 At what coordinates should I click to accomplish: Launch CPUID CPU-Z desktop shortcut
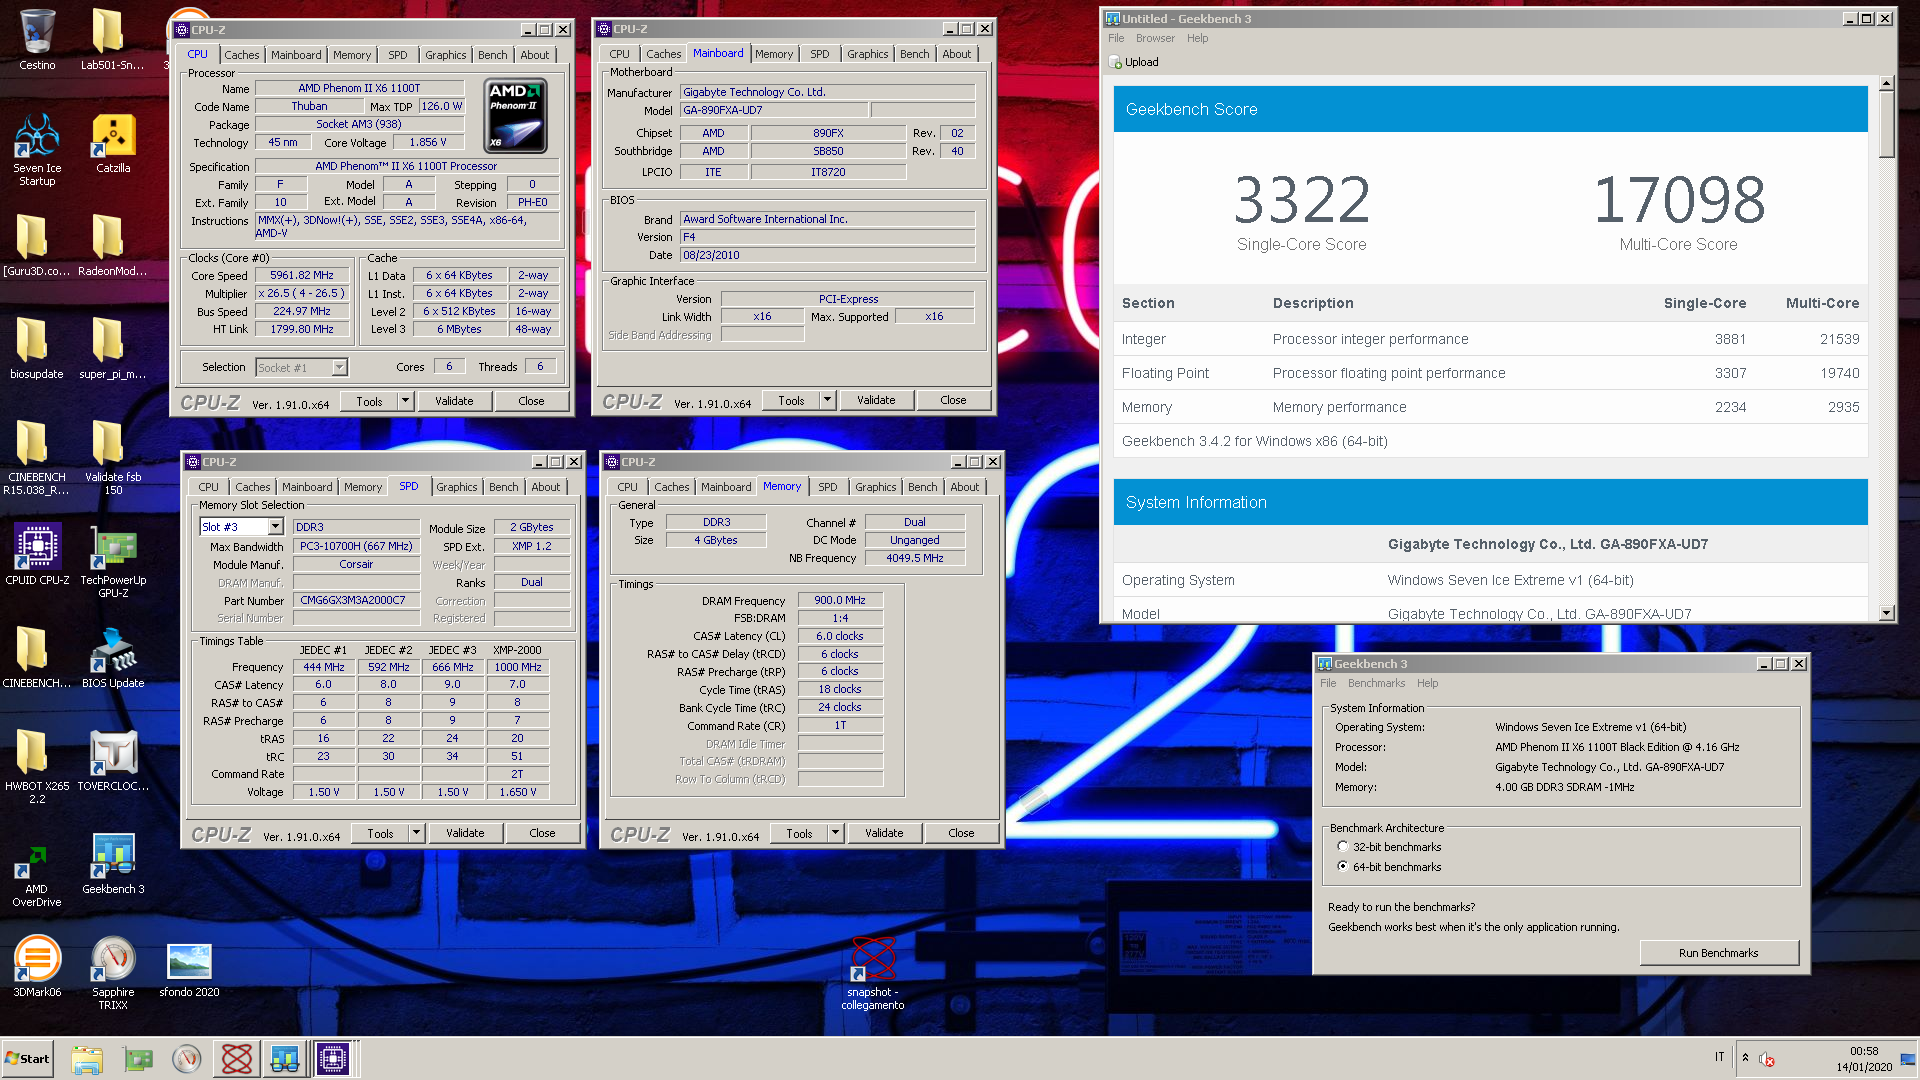[x=37, y=554]
